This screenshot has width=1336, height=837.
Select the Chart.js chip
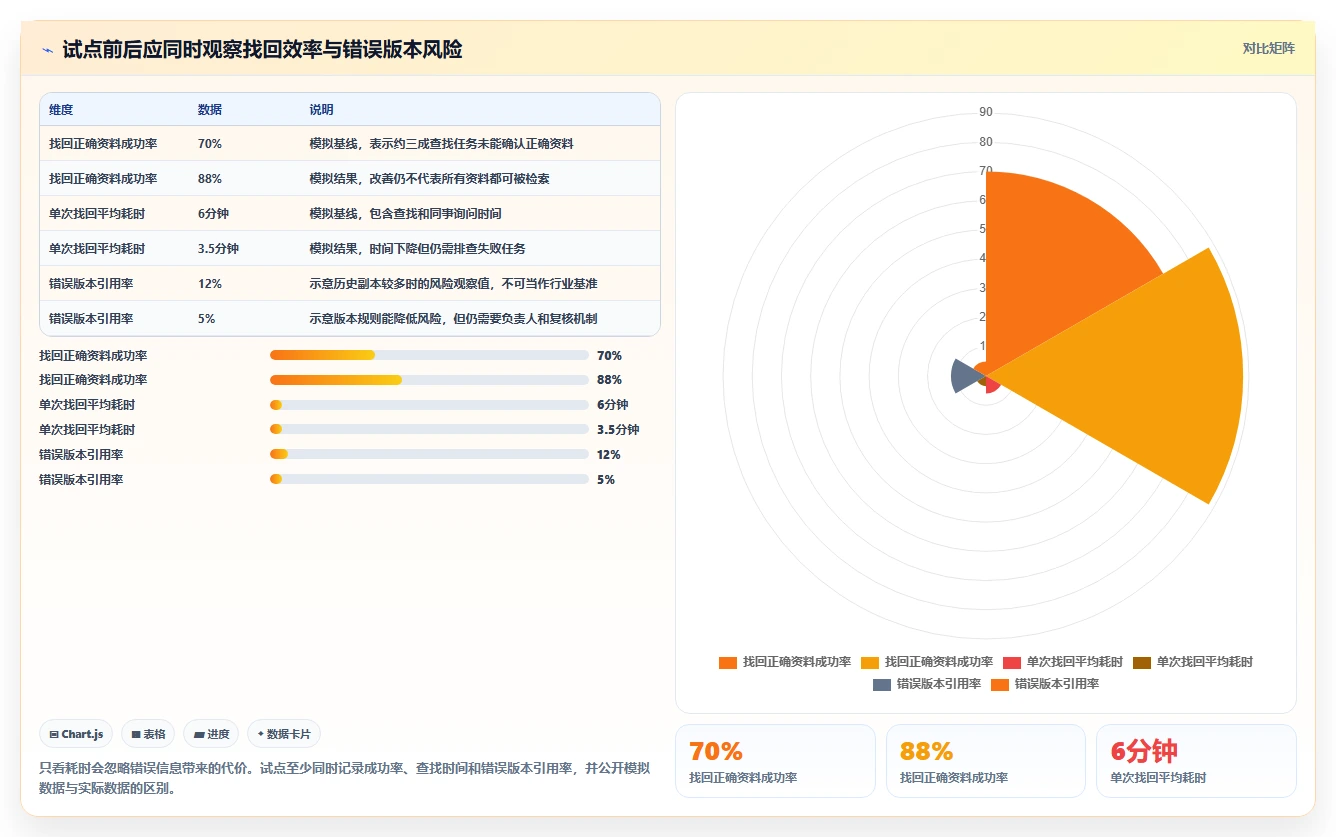(x=76, y=734)
